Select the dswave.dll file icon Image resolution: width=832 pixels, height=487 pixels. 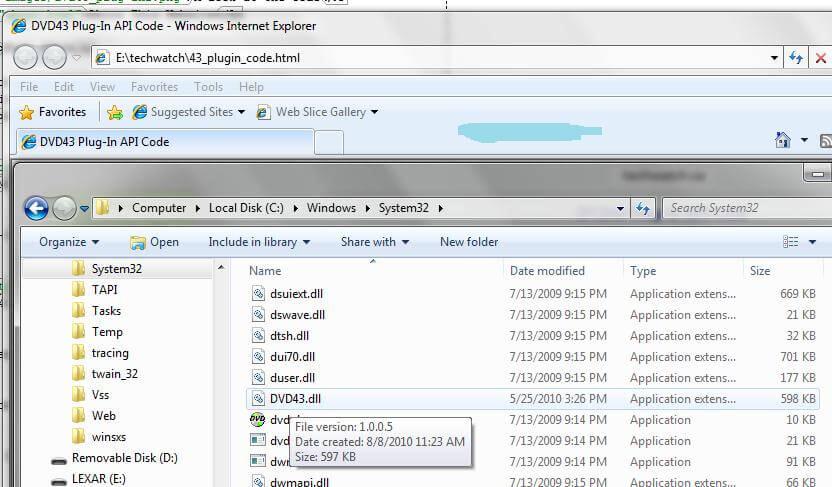[258, 315]
